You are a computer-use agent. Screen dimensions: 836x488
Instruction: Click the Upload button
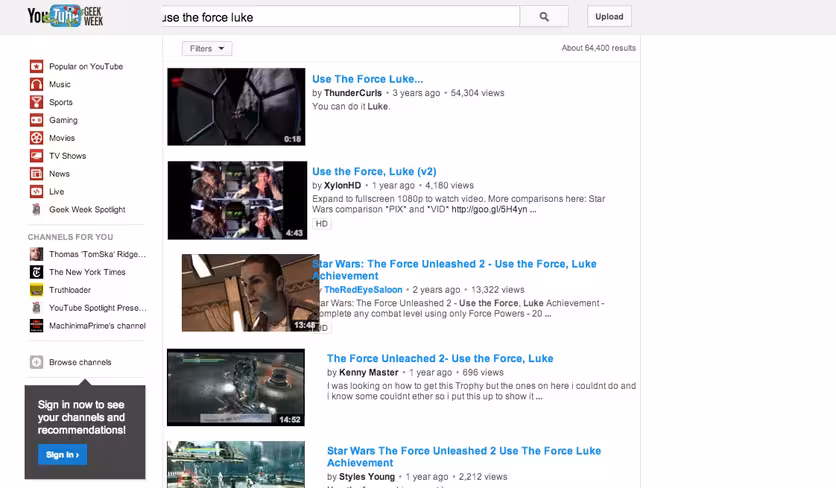(x=609, y=17)
